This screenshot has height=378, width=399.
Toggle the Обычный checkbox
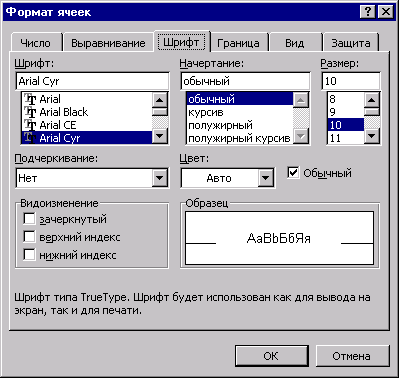coord(293,173)
